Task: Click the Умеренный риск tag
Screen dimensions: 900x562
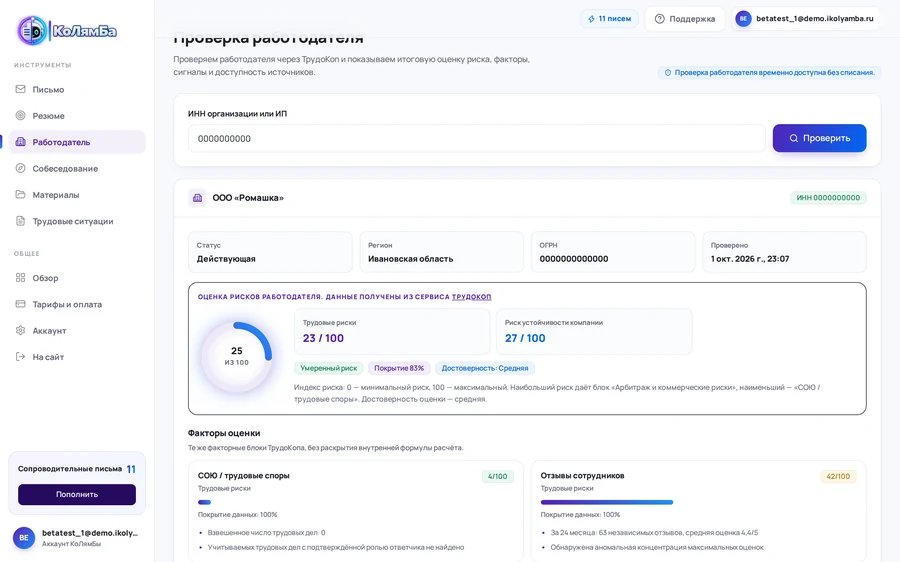Action: pyautogui.click(x=328, y=368)
